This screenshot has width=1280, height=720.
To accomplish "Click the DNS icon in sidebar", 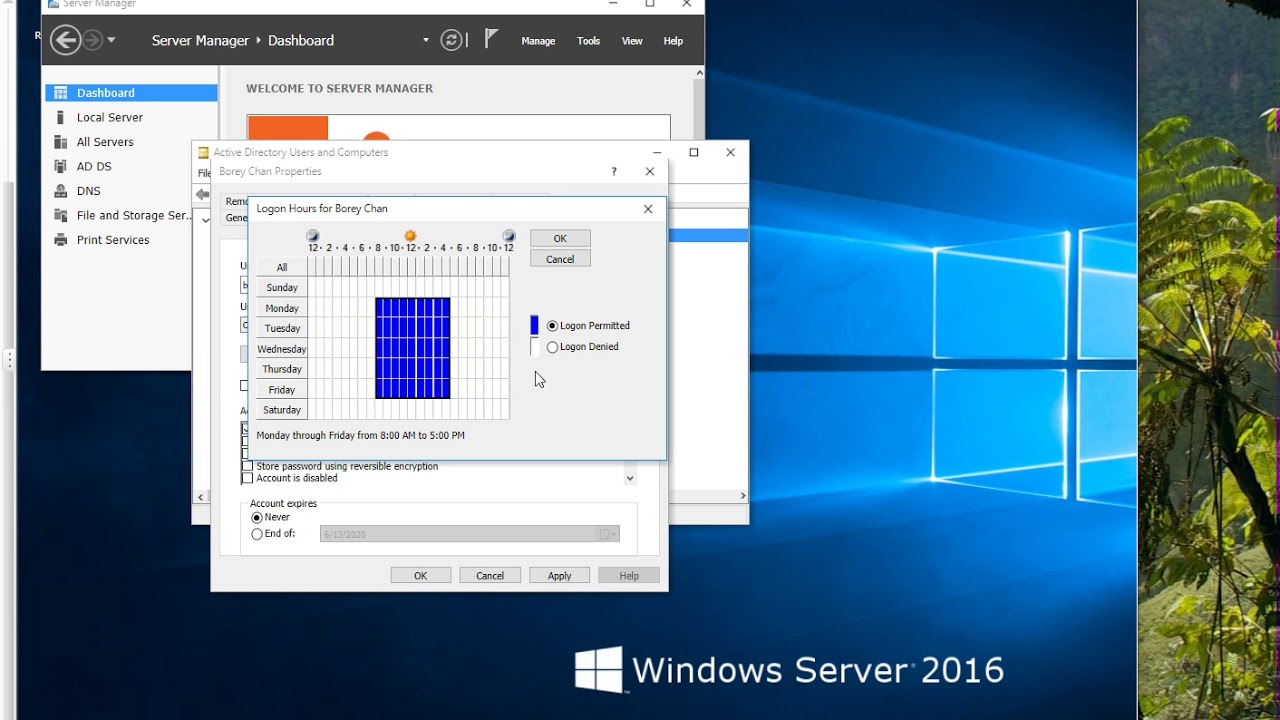I will (60, 191).
